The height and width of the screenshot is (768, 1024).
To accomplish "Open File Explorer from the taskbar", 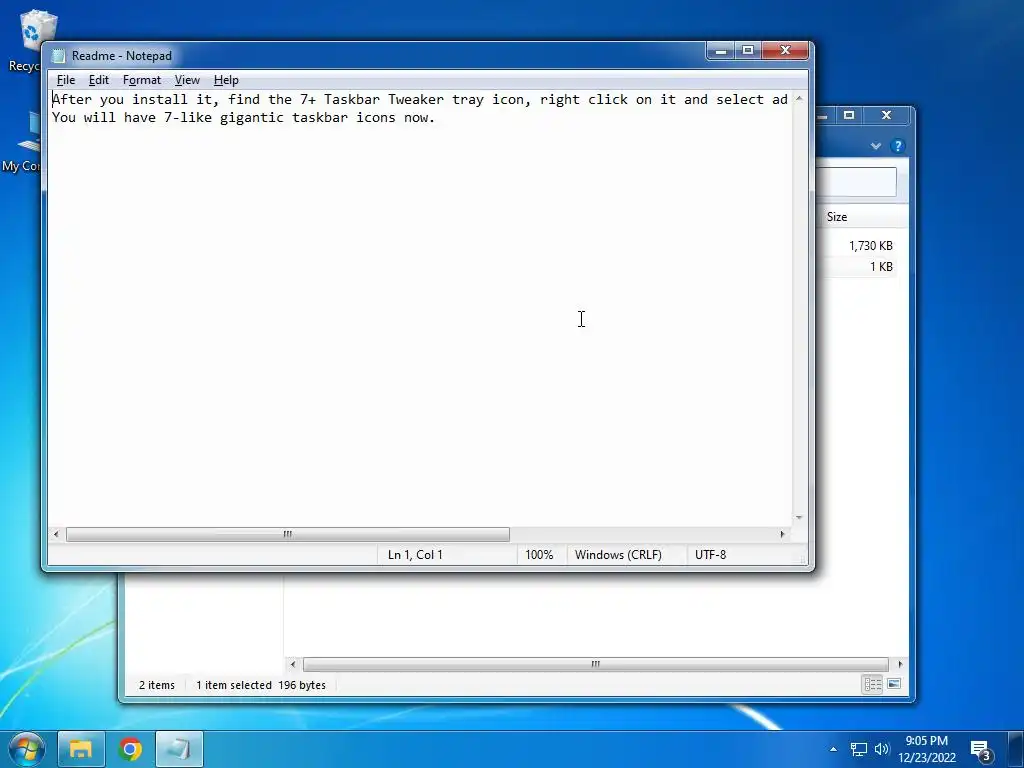I will 81,749.
